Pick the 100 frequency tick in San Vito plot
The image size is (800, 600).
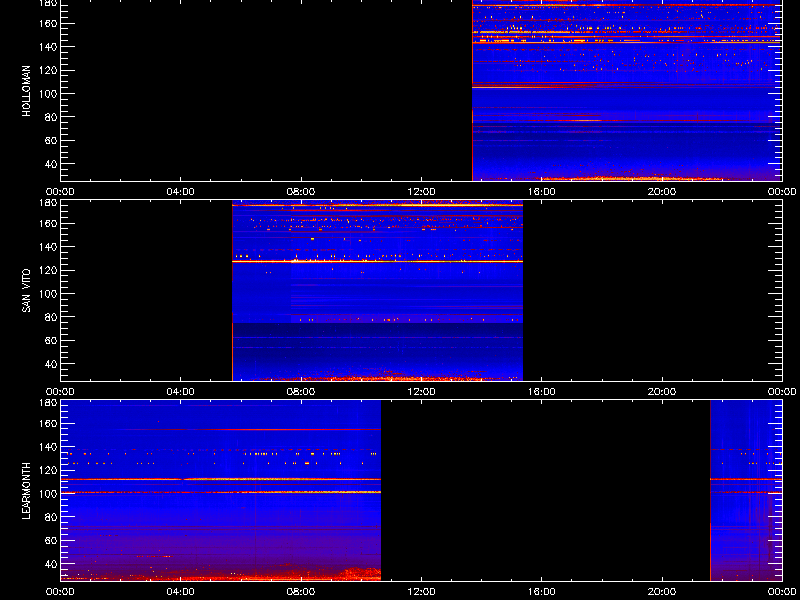pos(47,293)
